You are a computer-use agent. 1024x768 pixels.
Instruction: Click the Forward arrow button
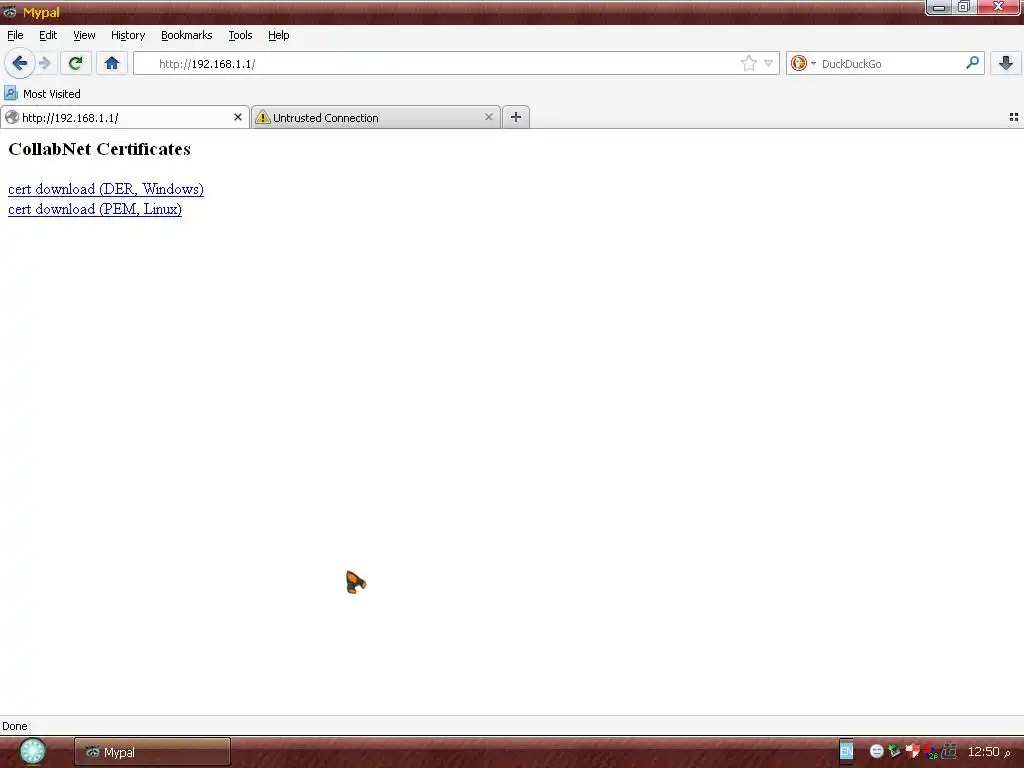pyautogui.click(x=44, y=63)
